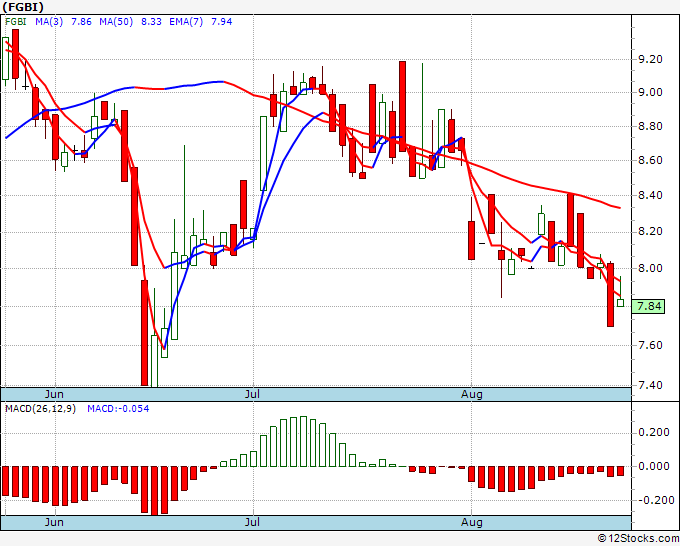Screen dimensions: 680x546
Task: Click Aug on the price chart time axis
Action: (471, 394)
